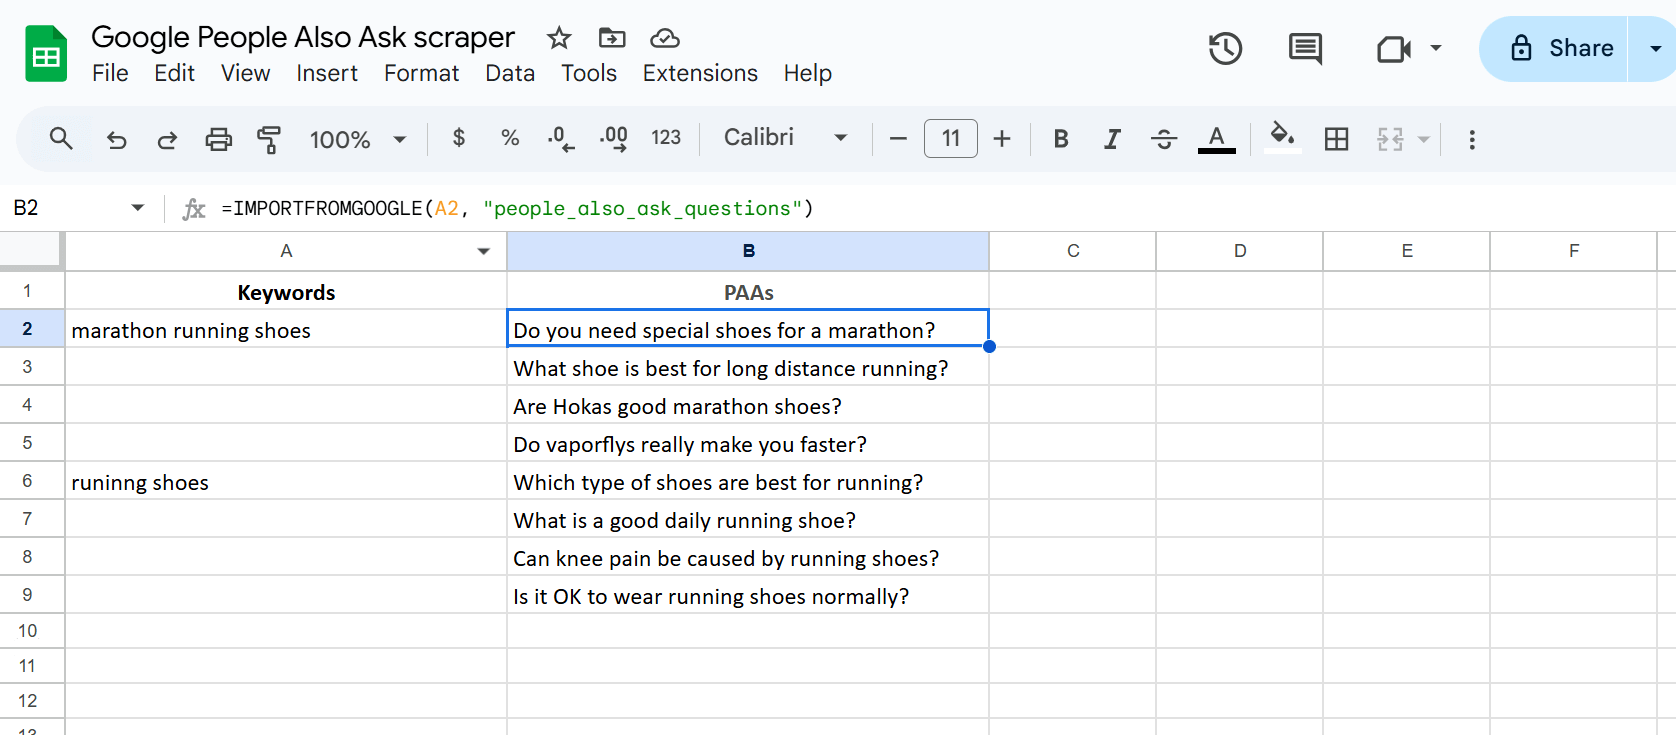Screen dimensions: 1676x735
Task: Click the document title Google People Also Ask scraper
Action: point(303,37)
